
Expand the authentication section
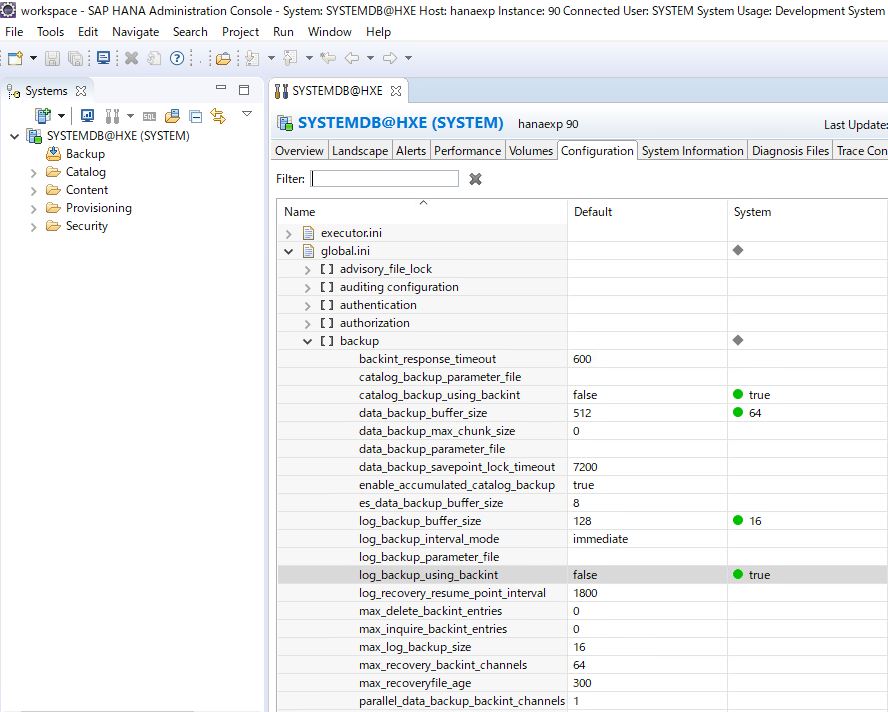pos(308,306)
